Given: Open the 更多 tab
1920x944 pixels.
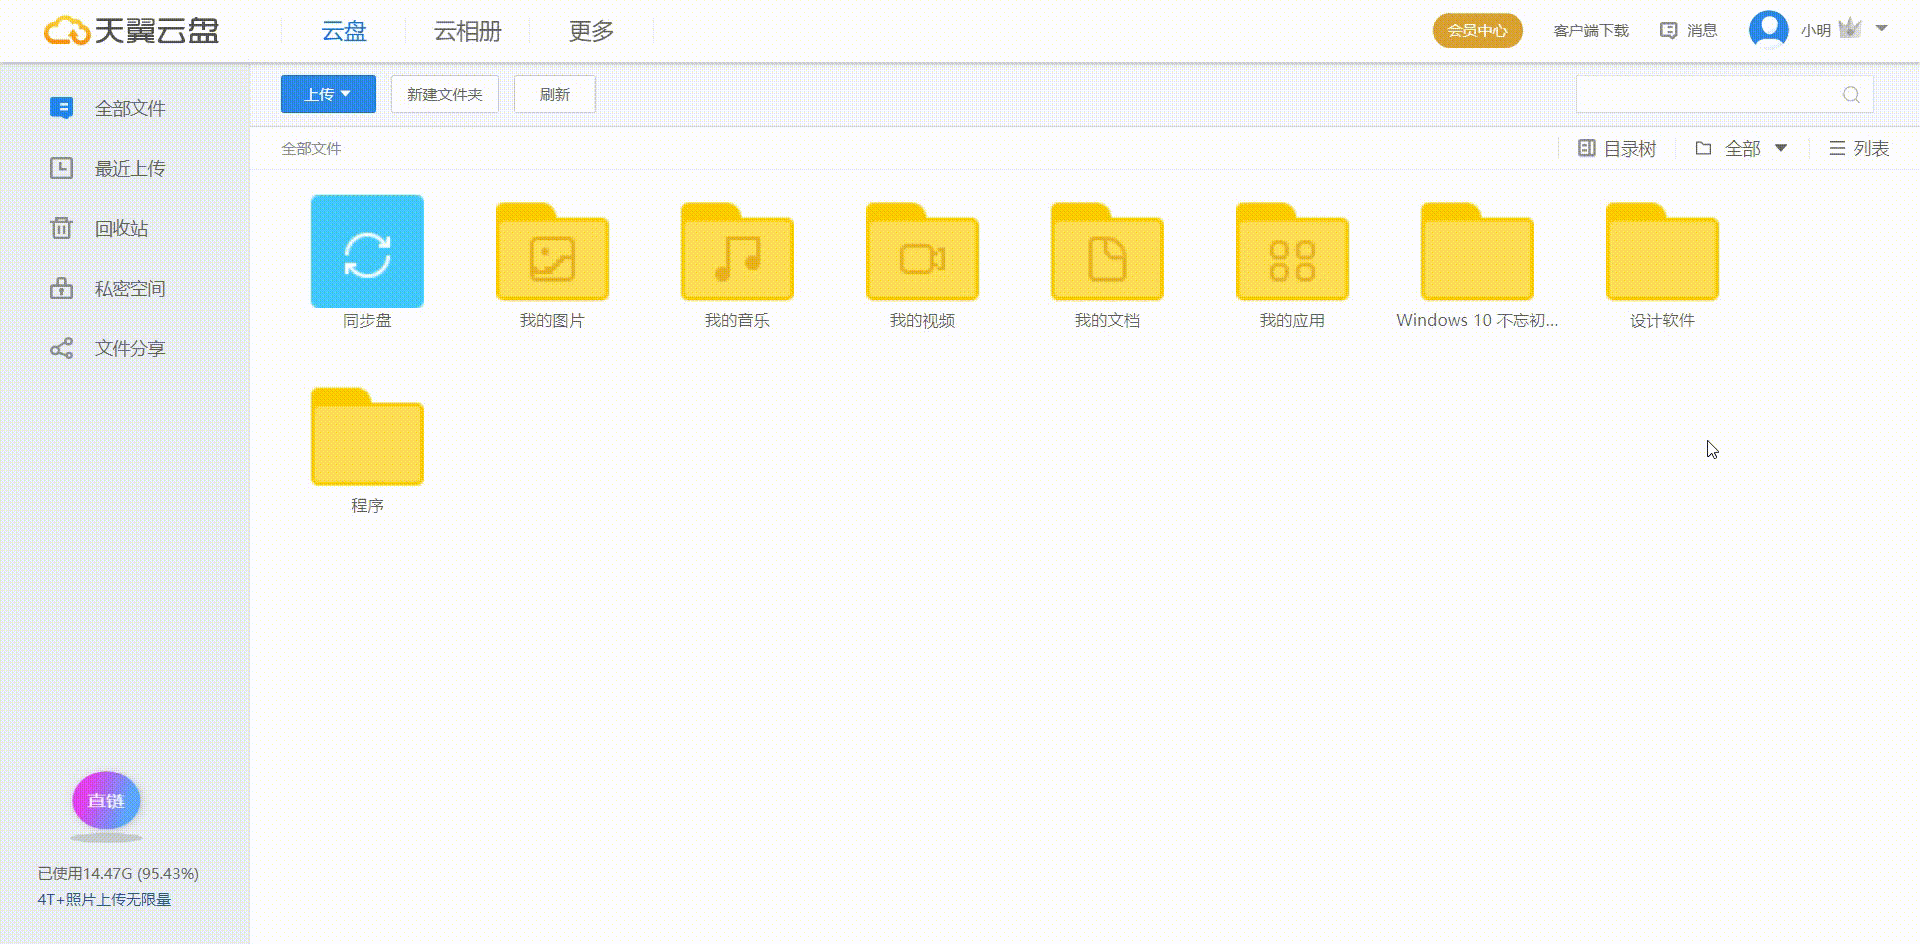Looking at the screenshot, I should pos(591,32).
